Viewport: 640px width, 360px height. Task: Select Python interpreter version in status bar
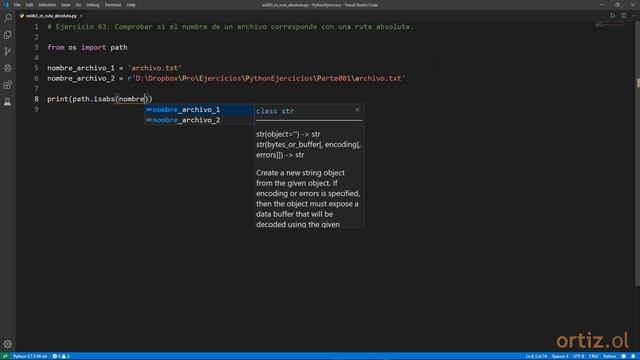coord(30,356)
